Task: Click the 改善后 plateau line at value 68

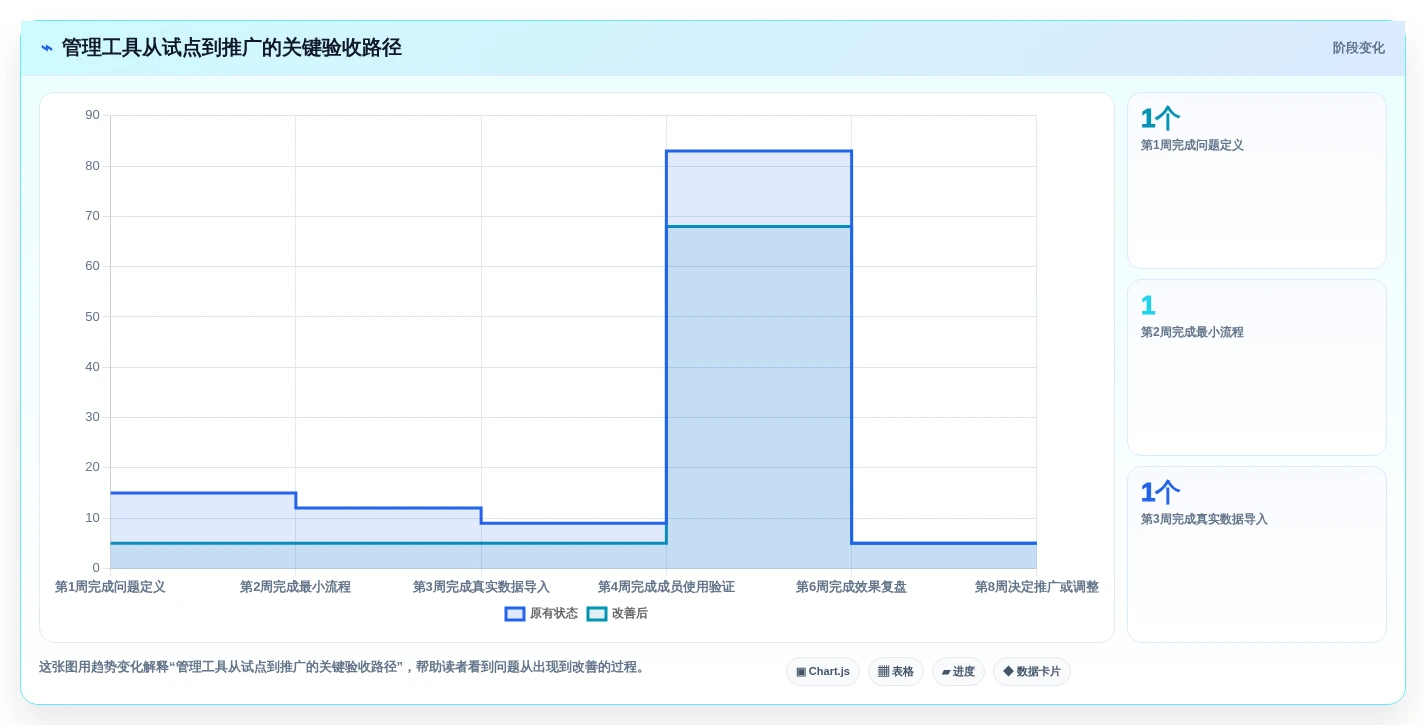Action: click(x=759, y=226)
